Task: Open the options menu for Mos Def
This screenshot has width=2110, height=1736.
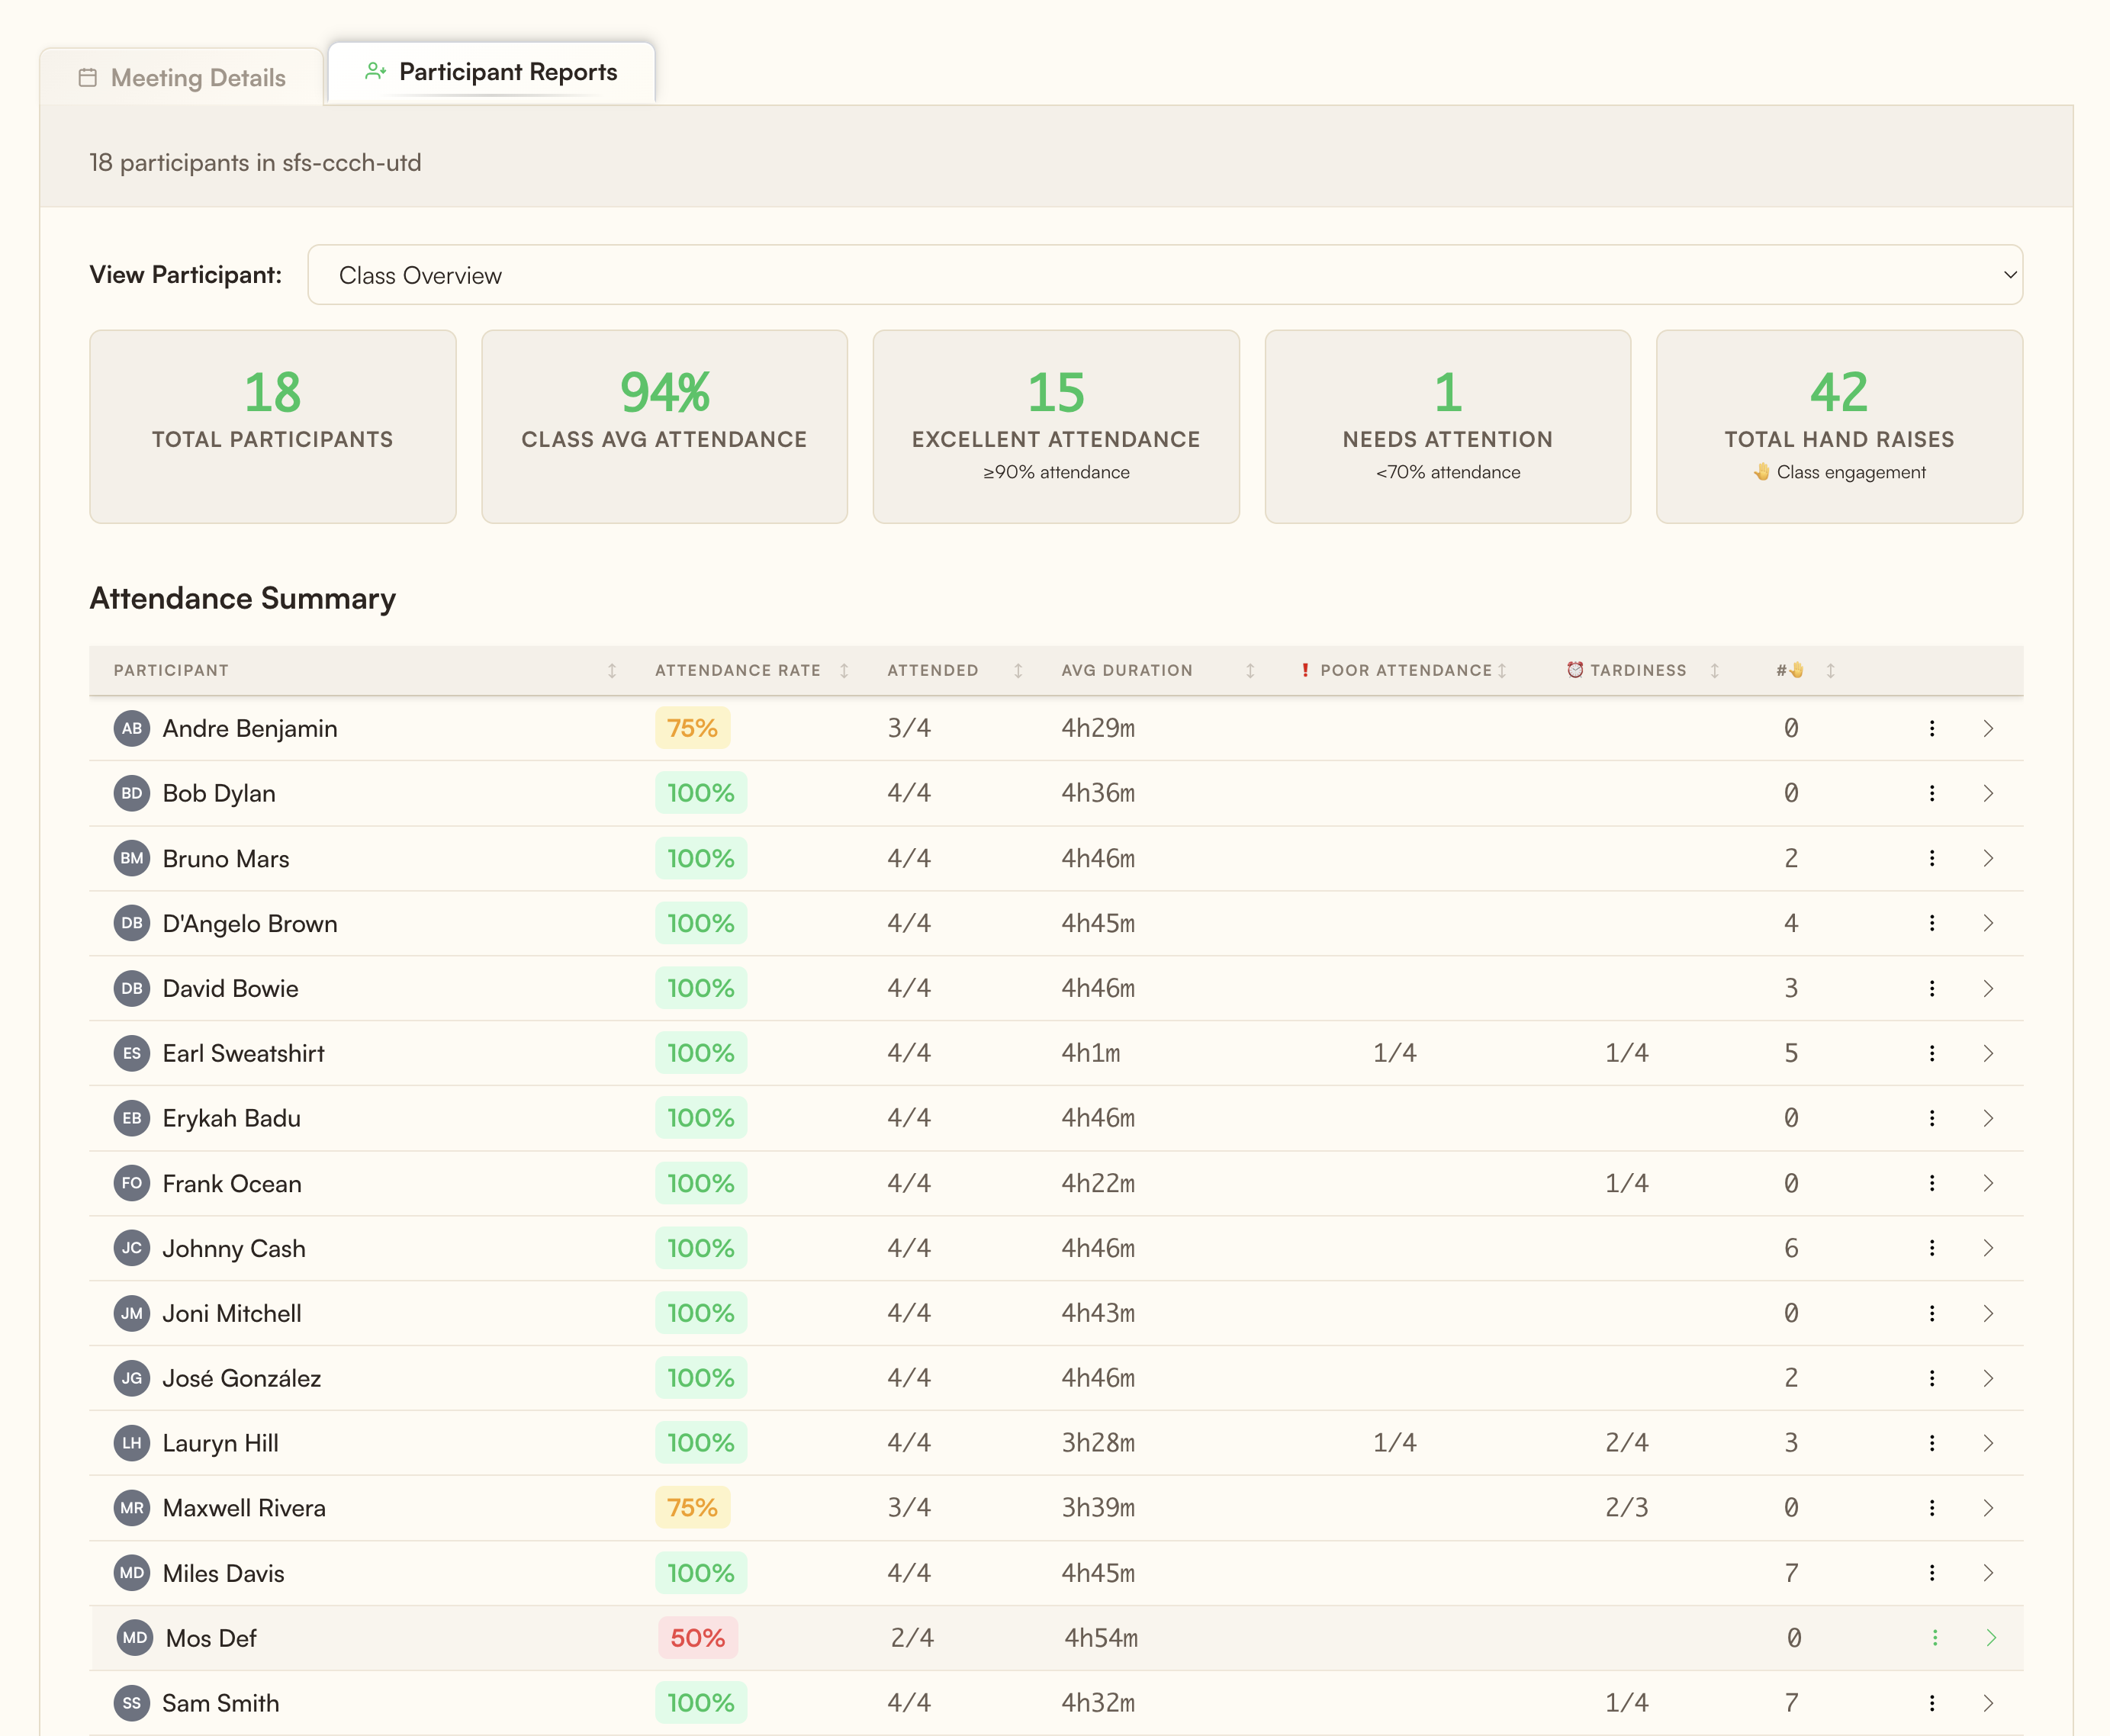Action: (x=1936, y=1638)
